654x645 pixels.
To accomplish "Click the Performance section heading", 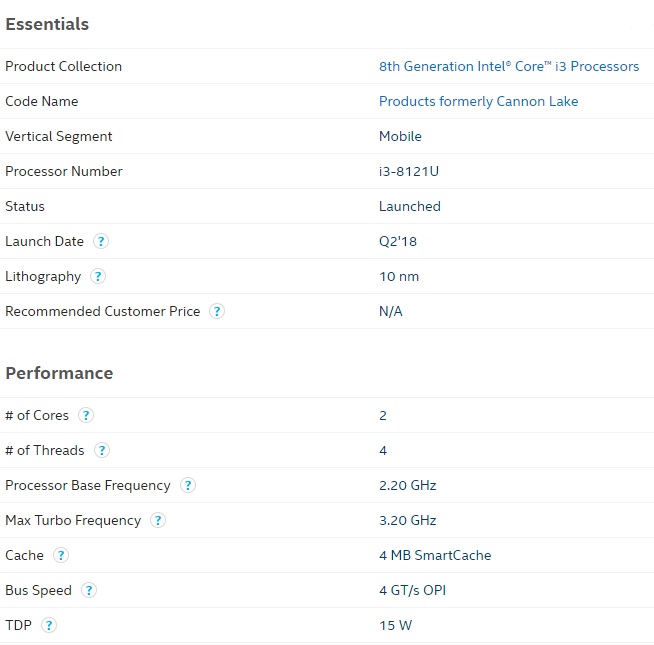I will pyautogui.click(x=59, y=373).
